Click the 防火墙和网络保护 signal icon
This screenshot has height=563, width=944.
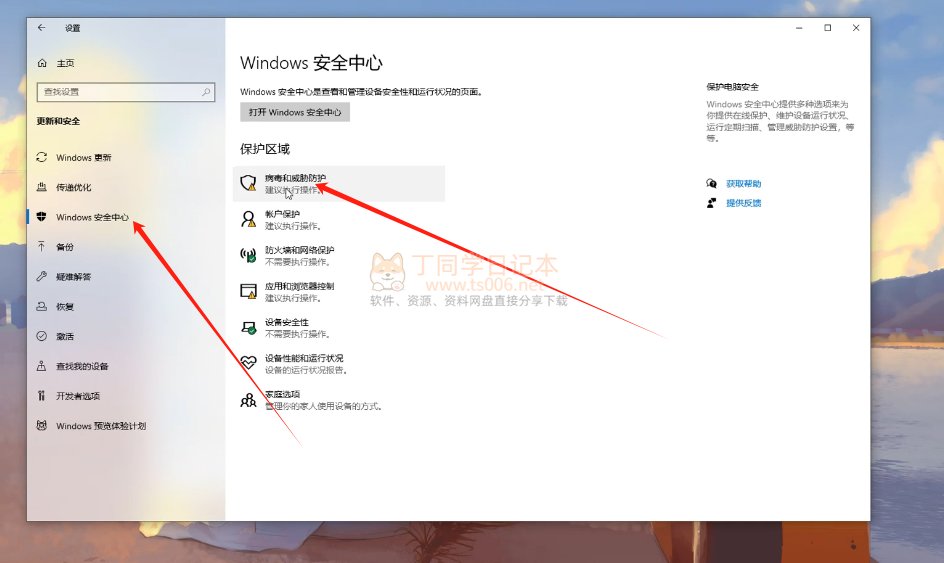pyautogui.click(x=248, y=255)
